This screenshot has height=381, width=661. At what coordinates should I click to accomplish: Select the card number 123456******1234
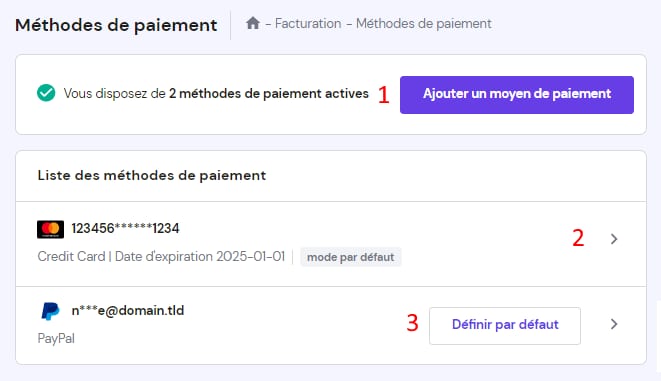click(125, 228)
